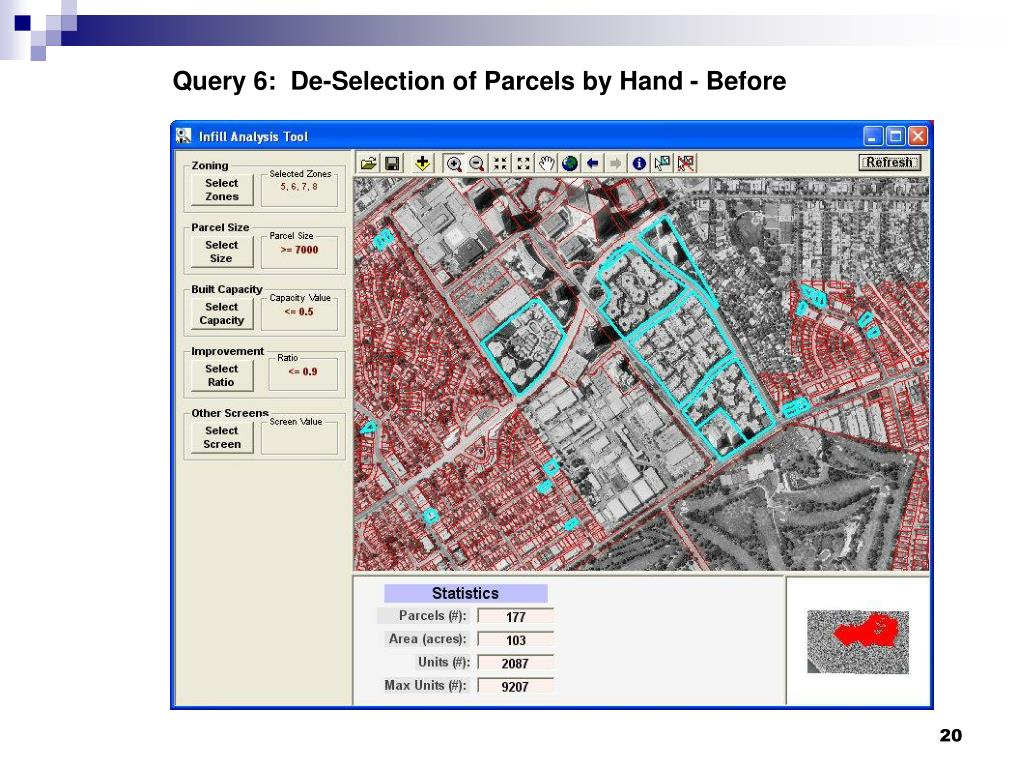The height and width of the screenshot is (768, 1024).
Task: Close the Infill Analysis Tool window
Action: (918, 136)
